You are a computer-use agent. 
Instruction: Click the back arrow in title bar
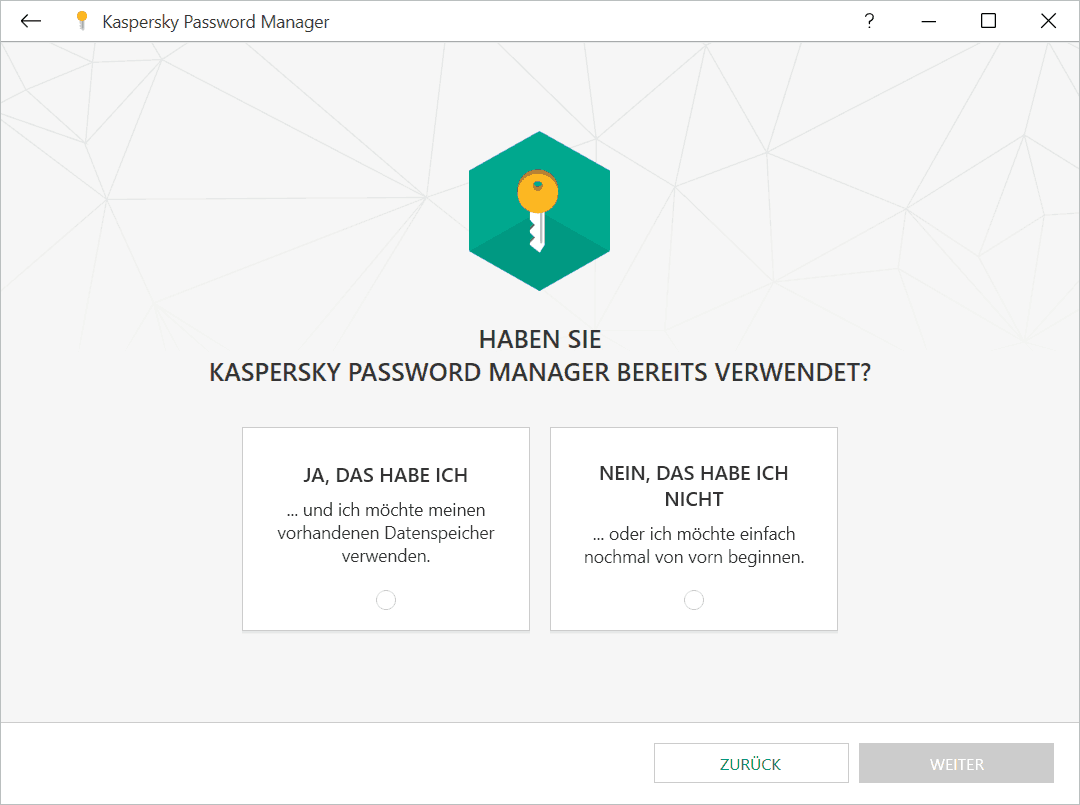pos(31,21)
